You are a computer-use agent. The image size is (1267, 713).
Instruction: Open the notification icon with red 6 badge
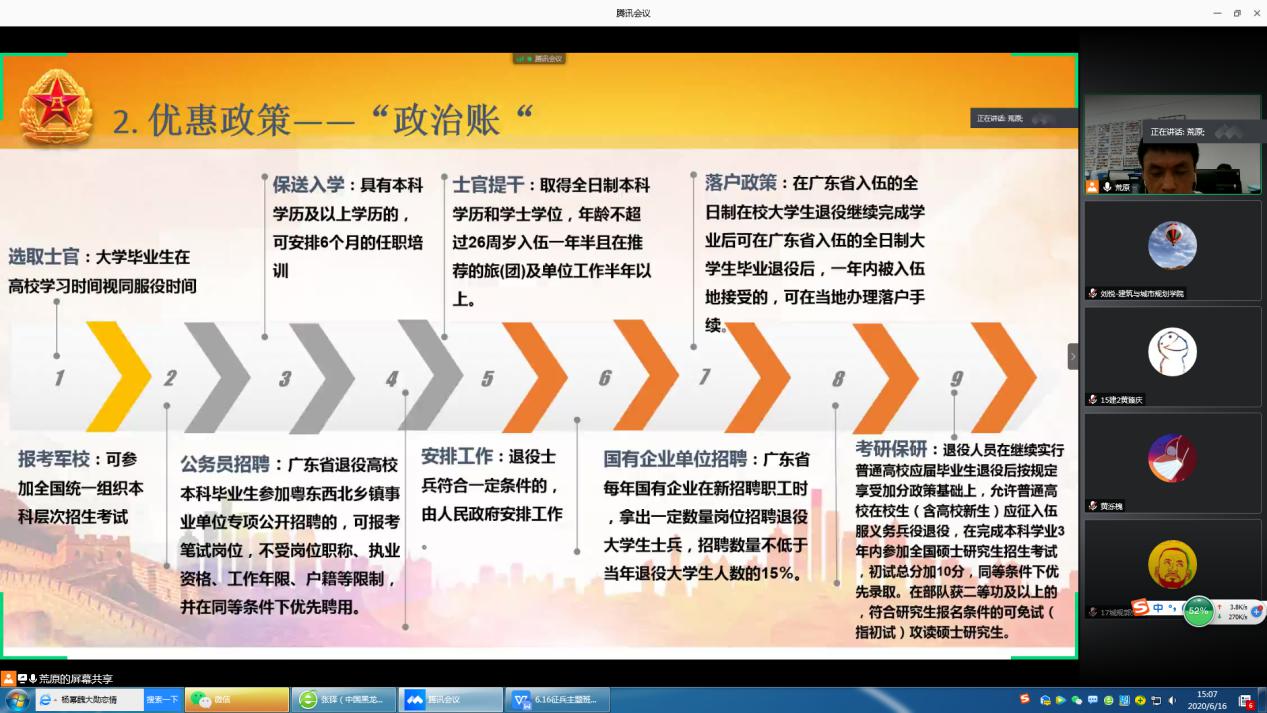1246,701
